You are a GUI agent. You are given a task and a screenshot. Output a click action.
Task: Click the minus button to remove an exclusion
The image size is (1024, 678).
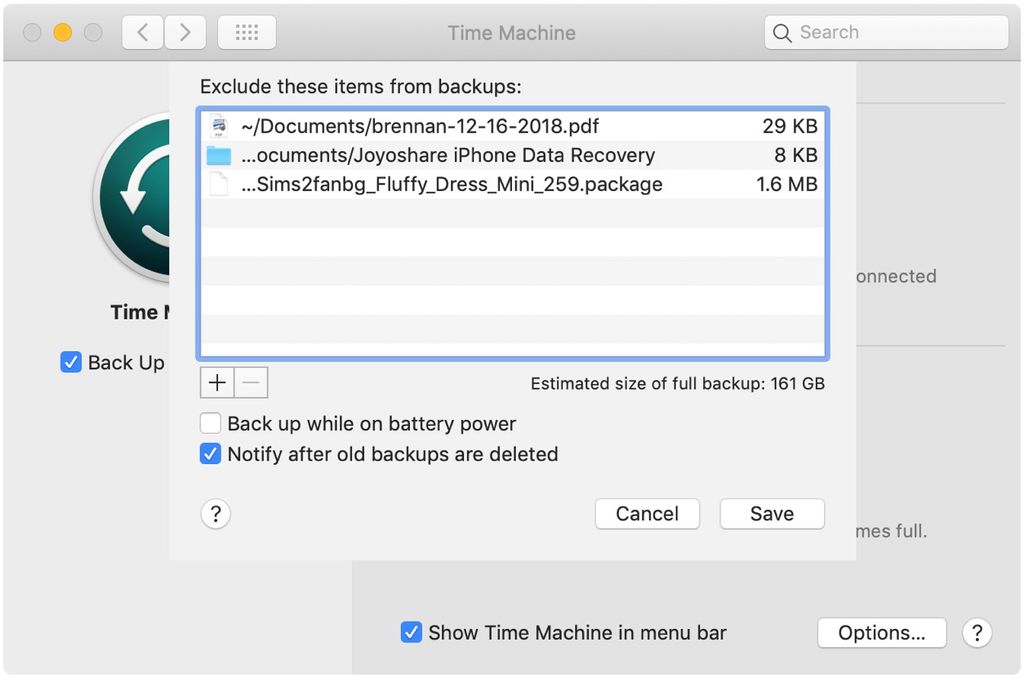coord(250,382)
